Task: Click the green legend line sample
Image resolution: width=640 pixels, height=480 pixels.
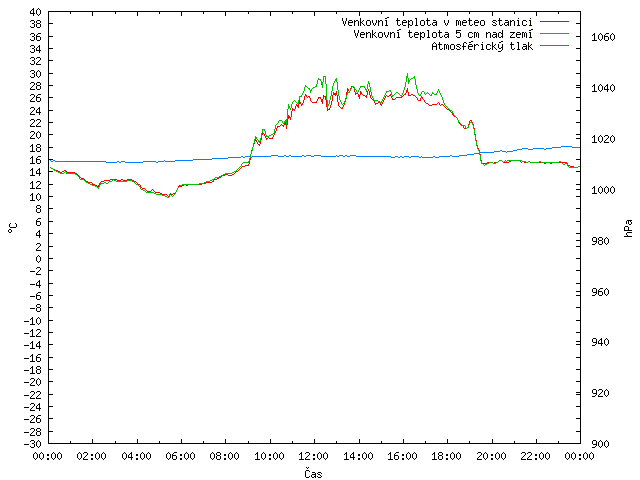Action: click(554, 34)
